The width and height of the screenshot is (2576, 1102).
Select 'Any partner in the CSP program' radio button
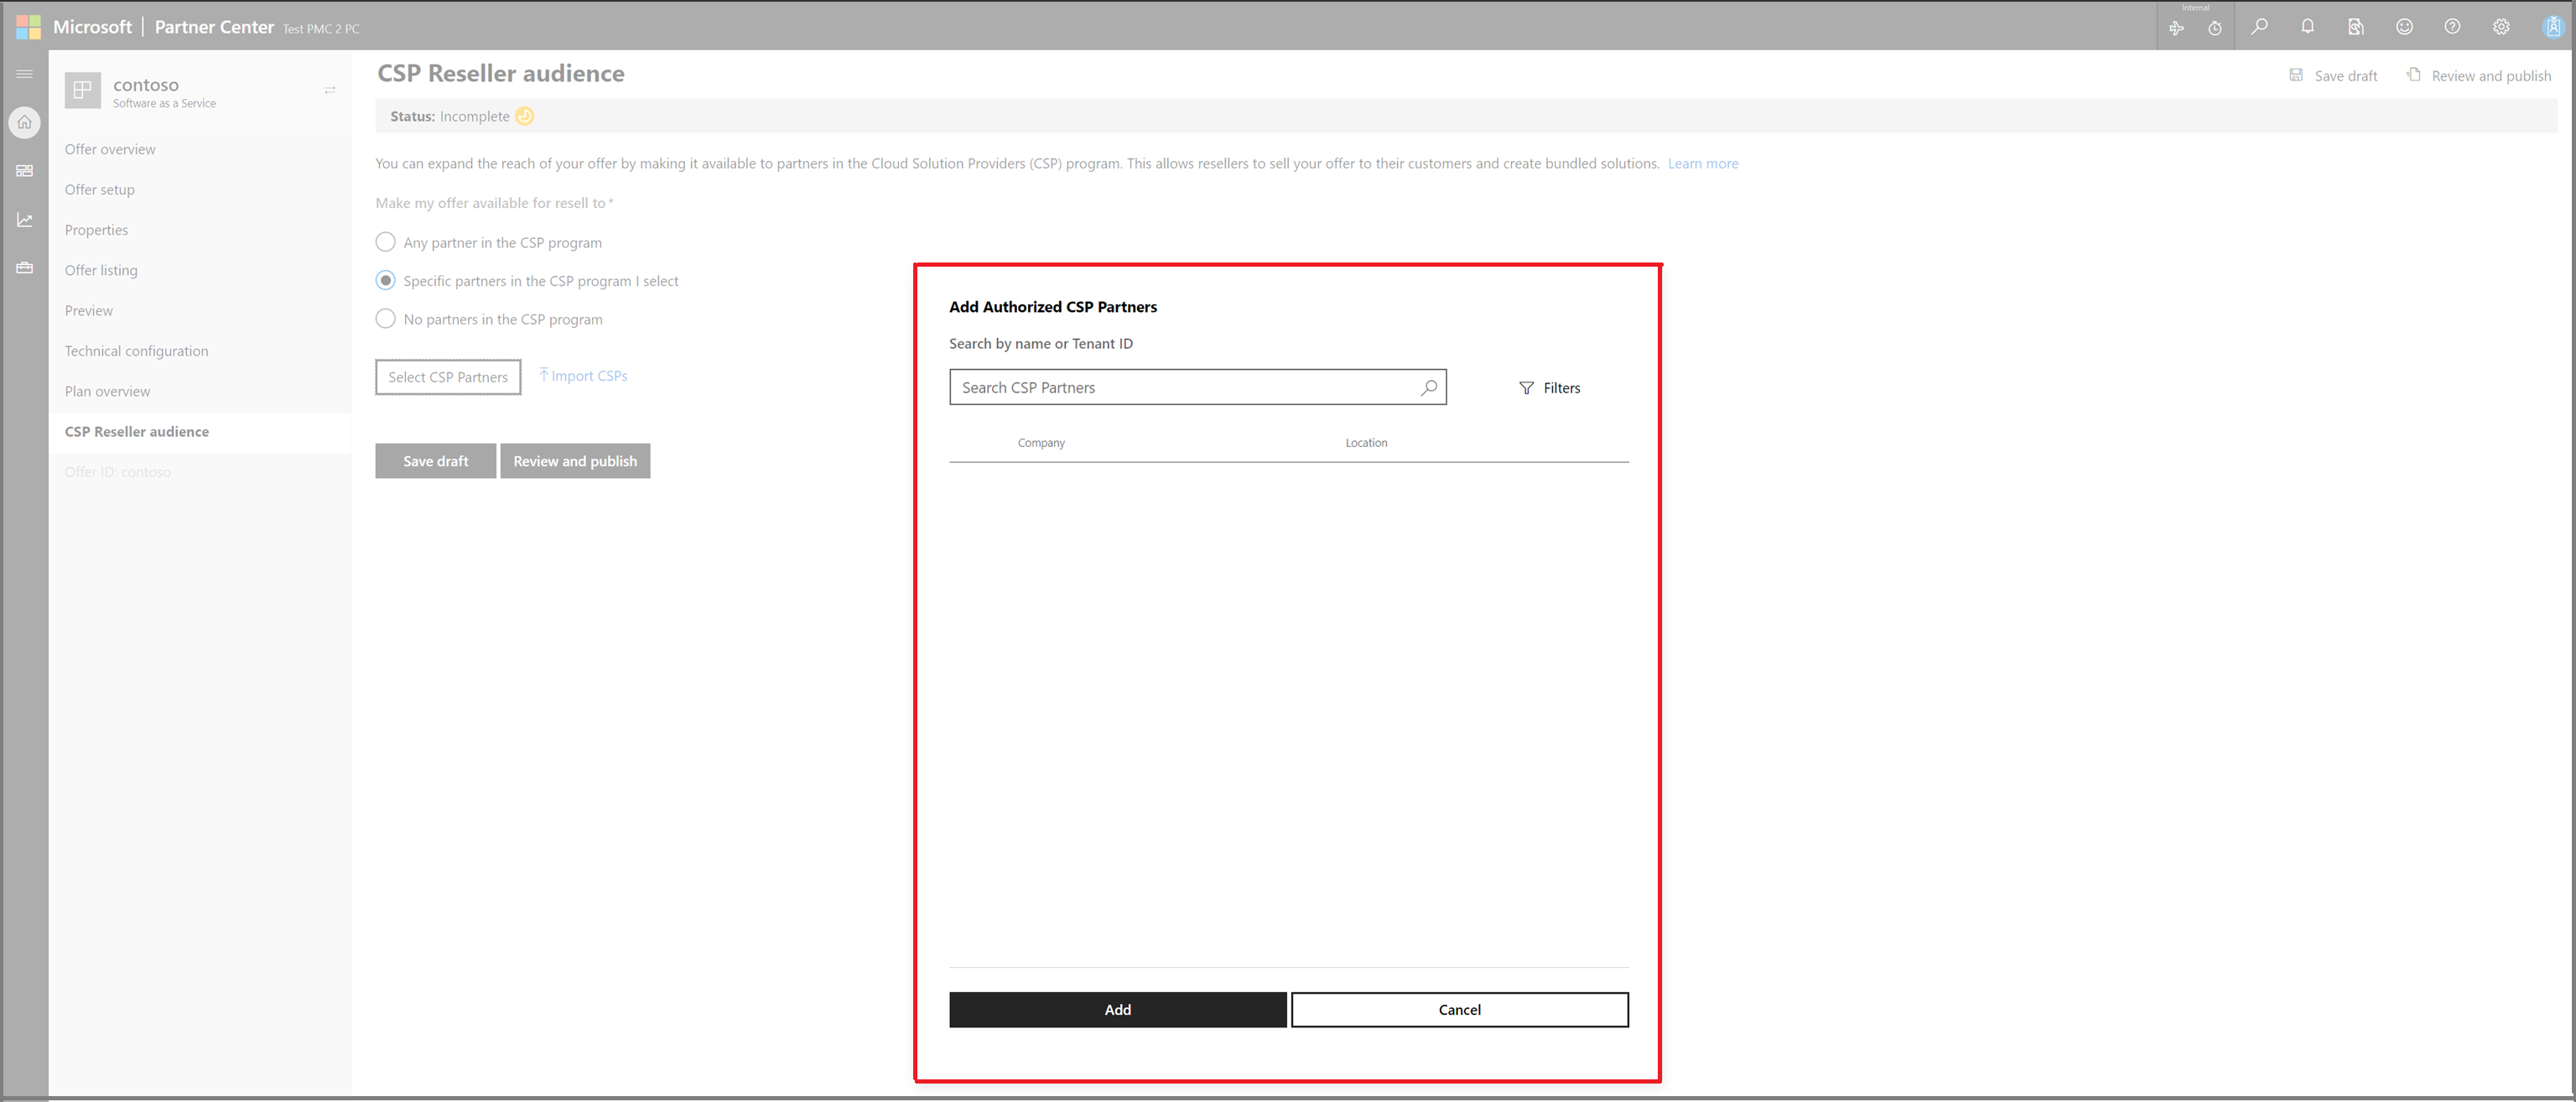pos(384,243)
